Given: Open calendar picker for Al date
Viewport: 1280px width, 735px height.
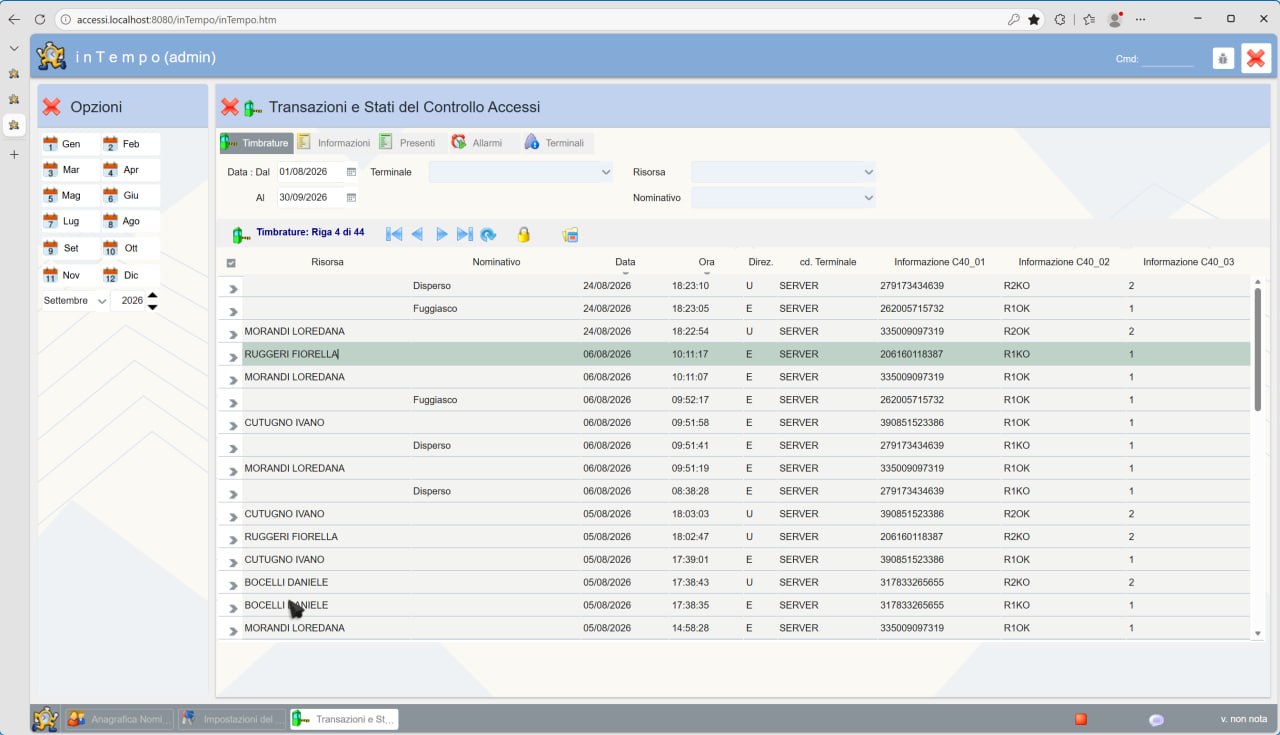Looking at the screenshot, I should tap(351, 197).
